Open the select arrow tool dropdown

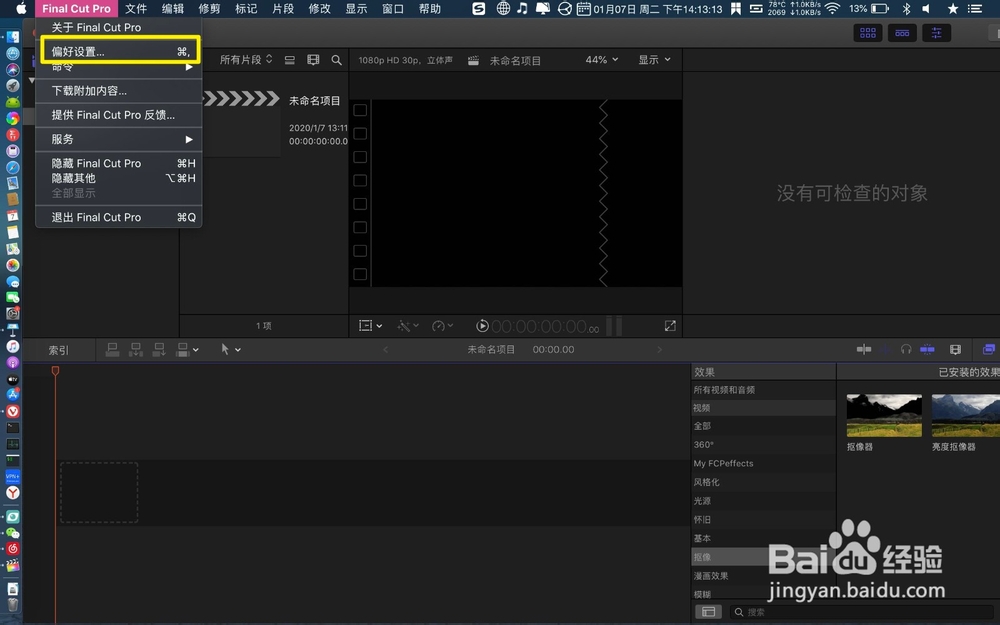[x=230, y=349]
